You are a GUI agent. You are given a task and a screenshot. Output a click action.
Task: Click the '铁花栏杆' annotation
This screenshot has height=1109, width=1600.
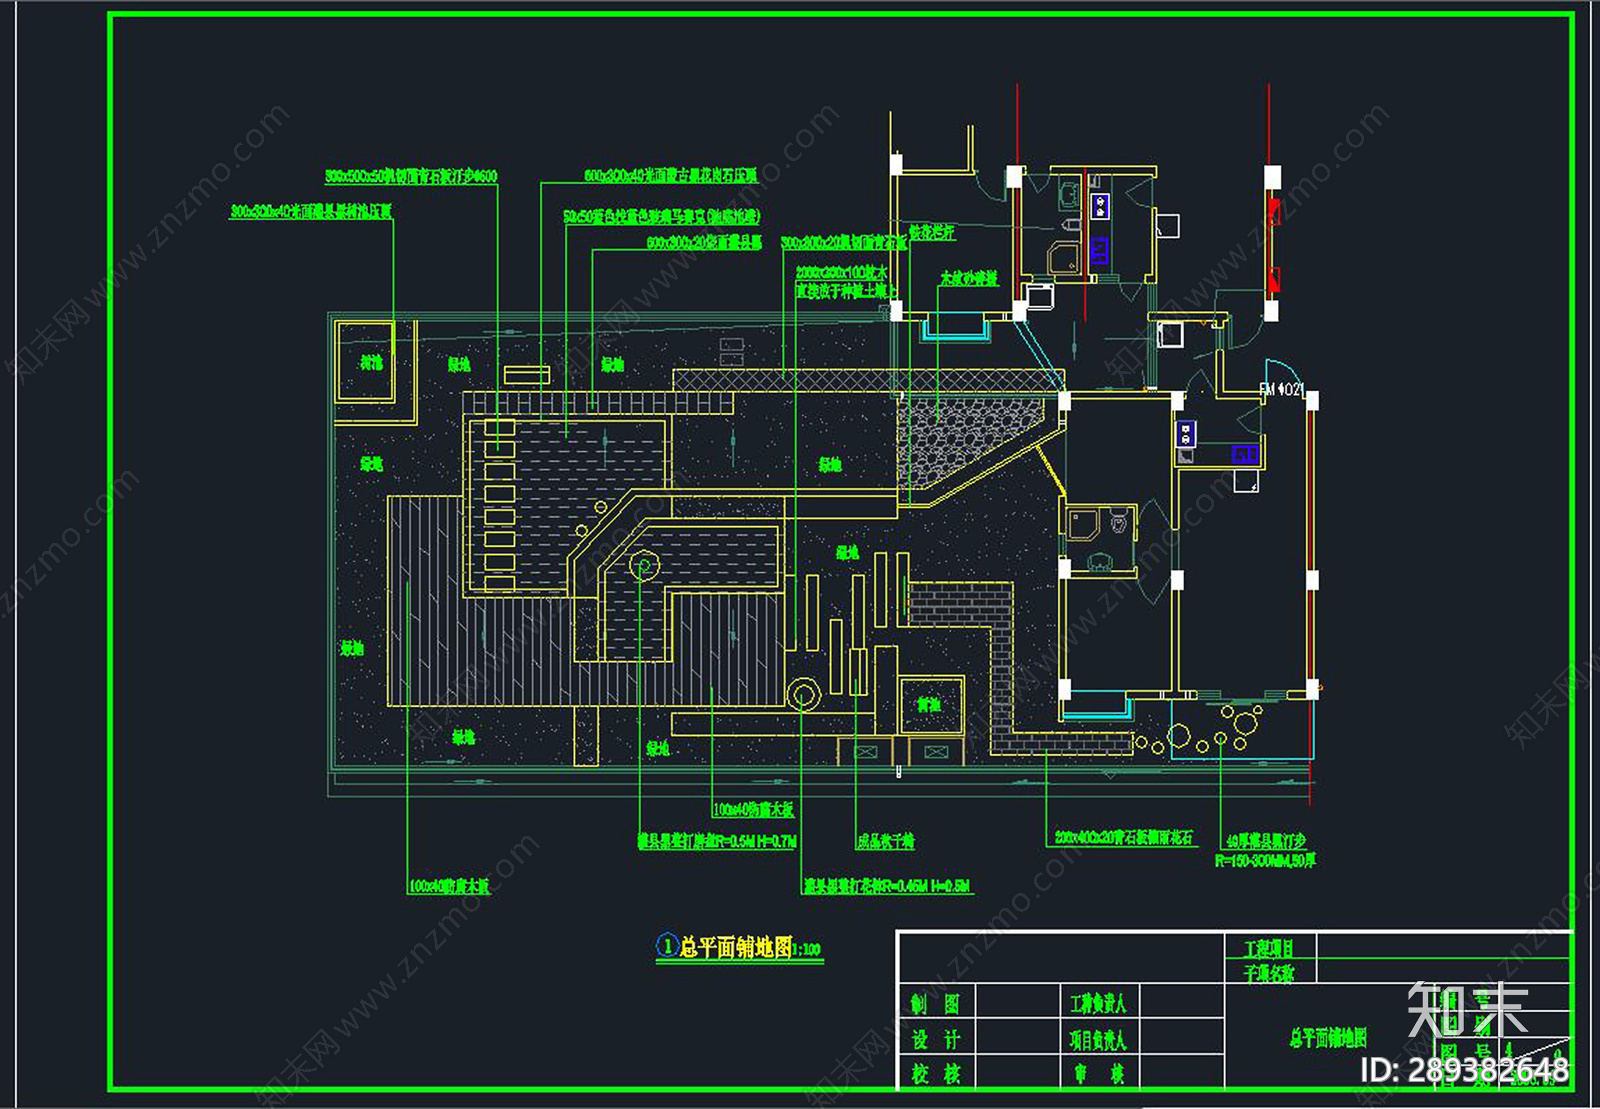coord(932,232)
